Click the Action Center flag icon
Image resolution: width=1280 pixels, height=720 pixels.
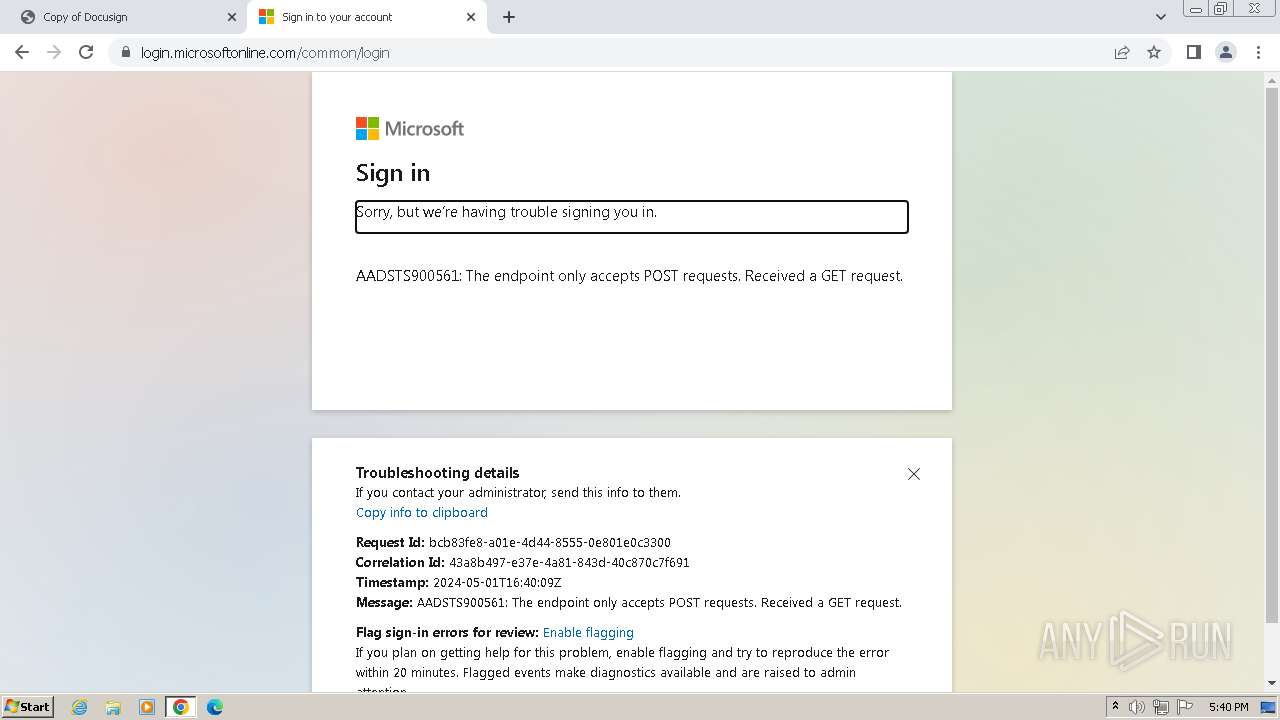click(1185, 707)
